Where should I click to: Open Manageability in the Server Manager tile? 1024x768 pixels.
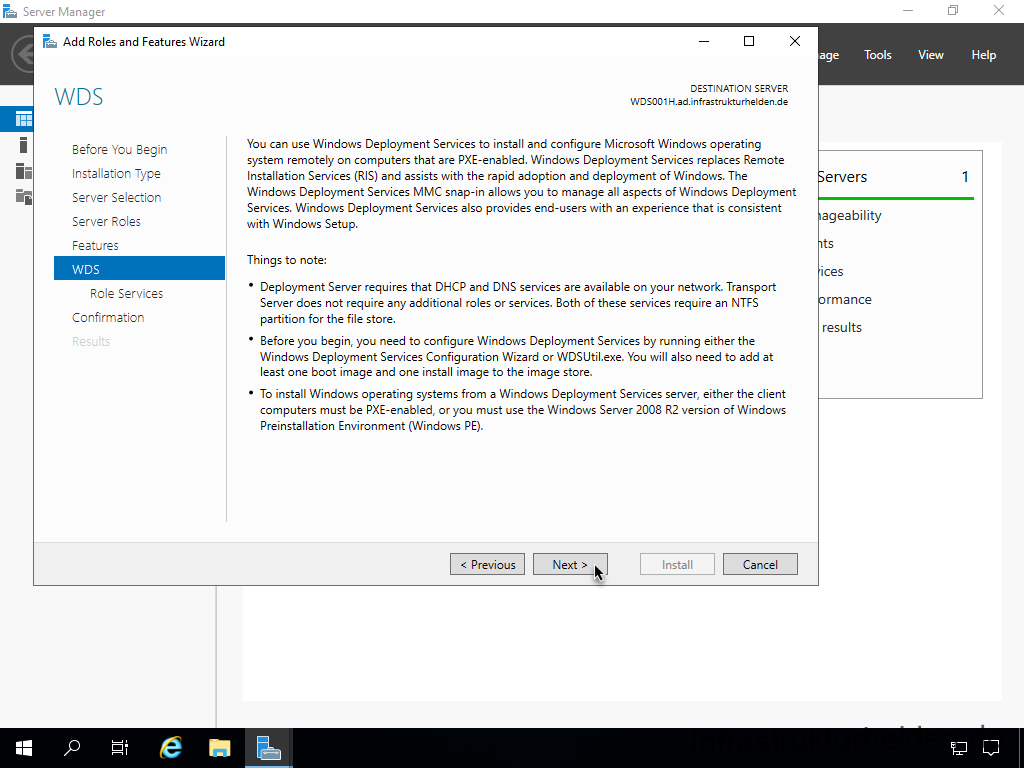click(850, 216)
